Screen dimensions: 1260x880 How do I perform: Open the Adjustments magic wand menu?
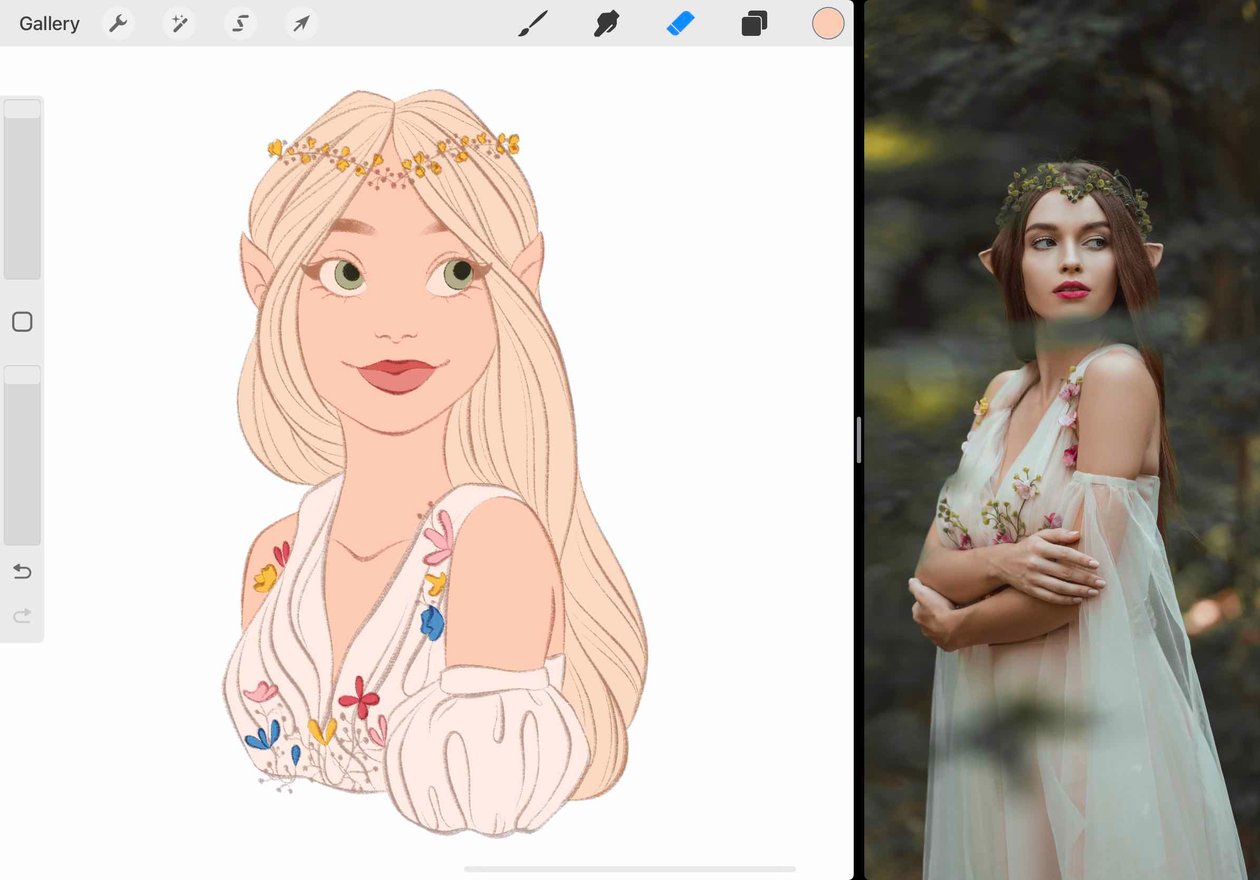179,23
